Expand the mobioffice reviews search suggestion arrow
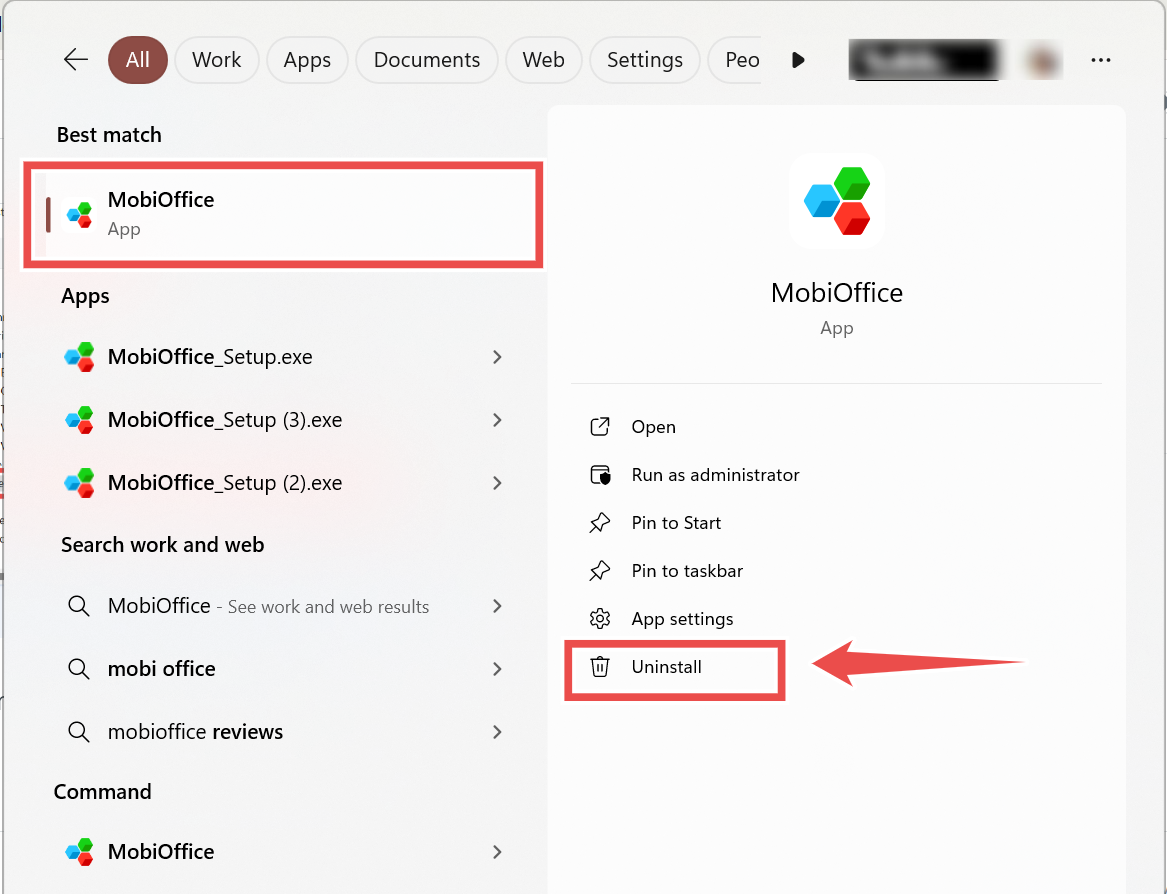This screenshot has height=894, width=1167. (x=497, y=732)
